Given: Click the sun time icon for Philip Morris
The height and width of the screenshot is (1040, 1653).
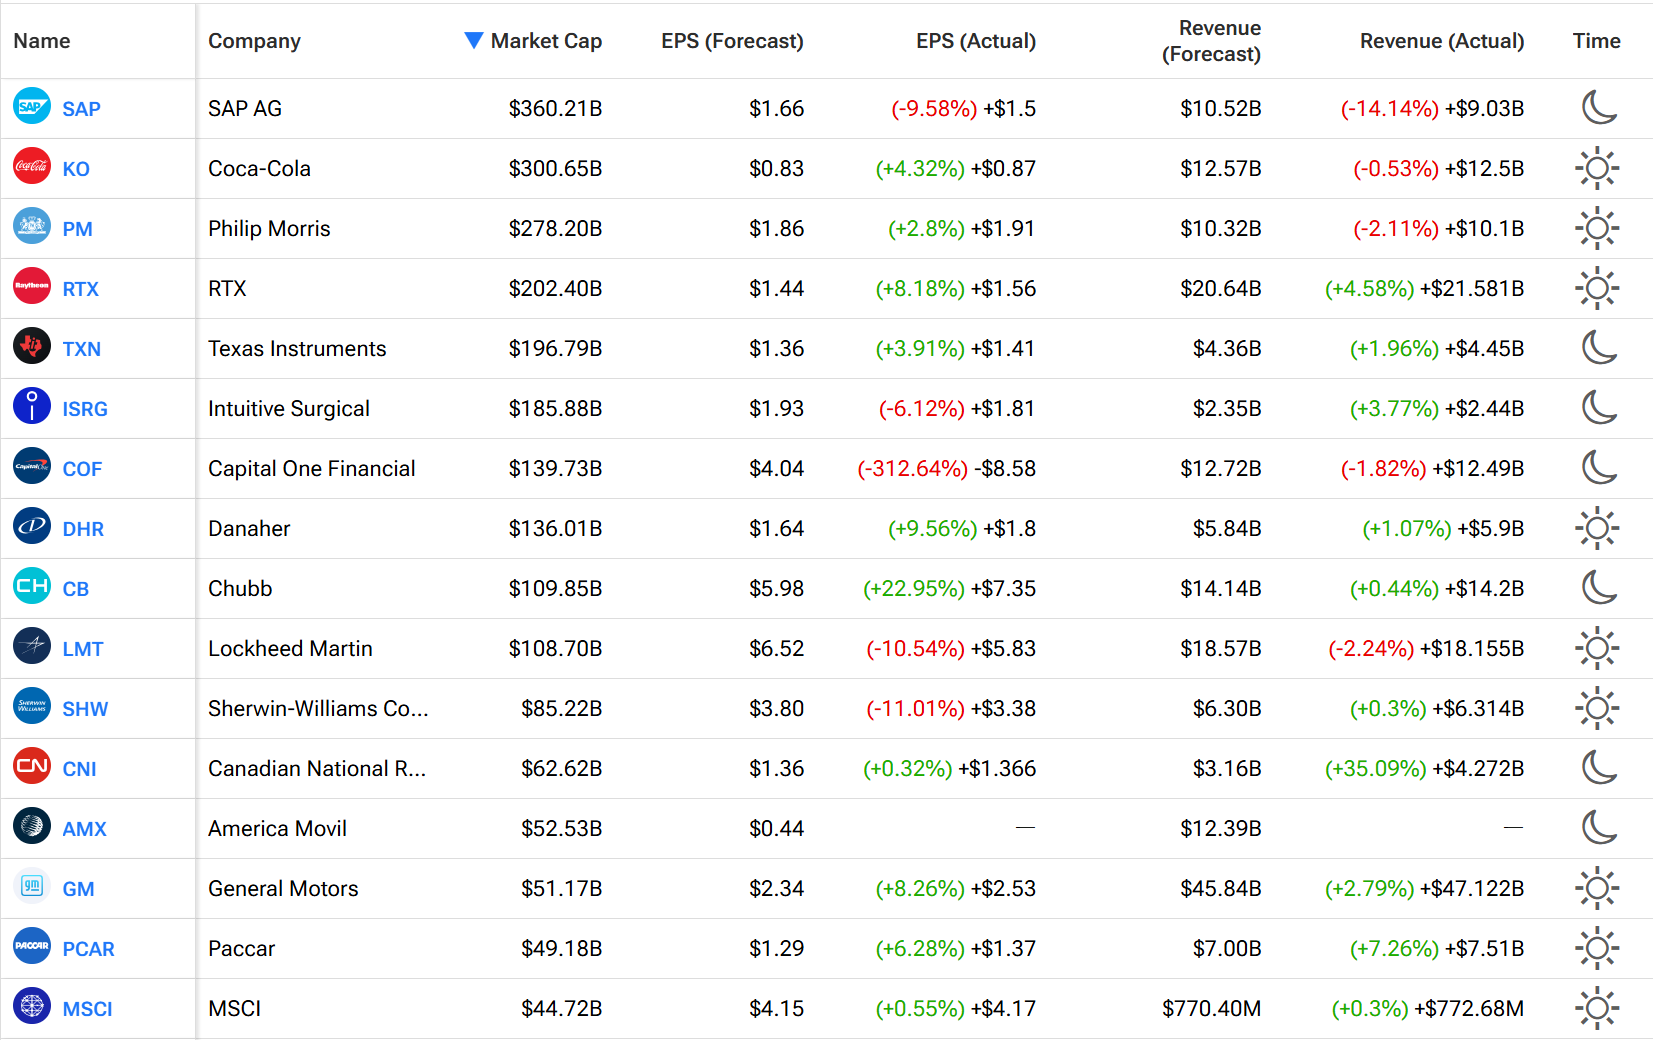Looking at the screenshot, I should click(1597, 228).
